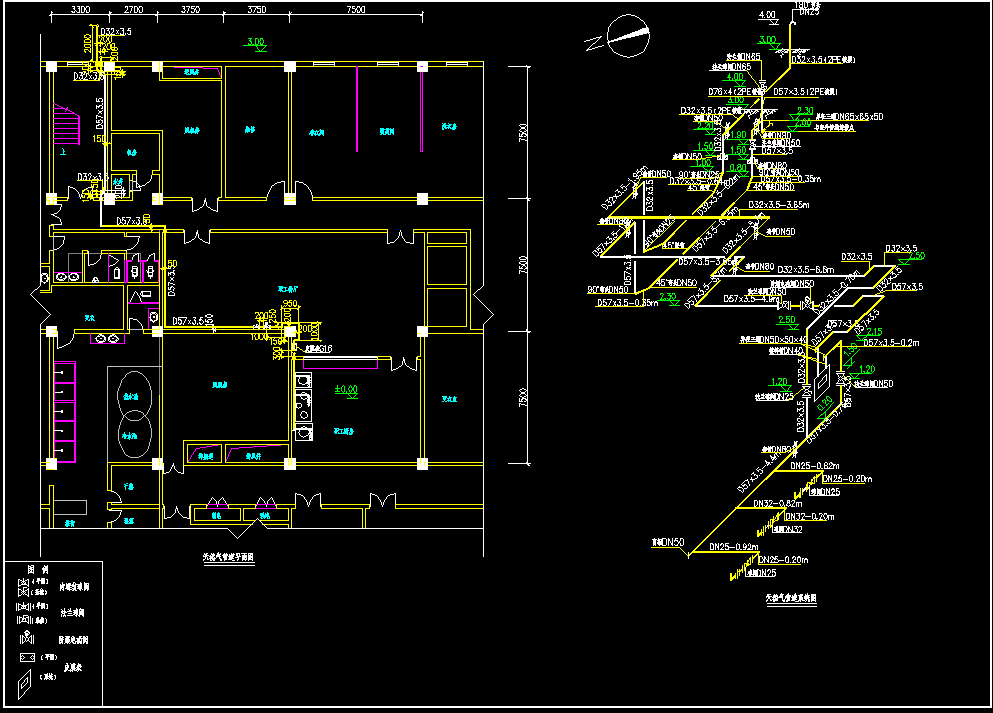This screenshot has width=993, height=713.
Task: Select the underlined floor plan title
Action: click(x=229, y=558)
